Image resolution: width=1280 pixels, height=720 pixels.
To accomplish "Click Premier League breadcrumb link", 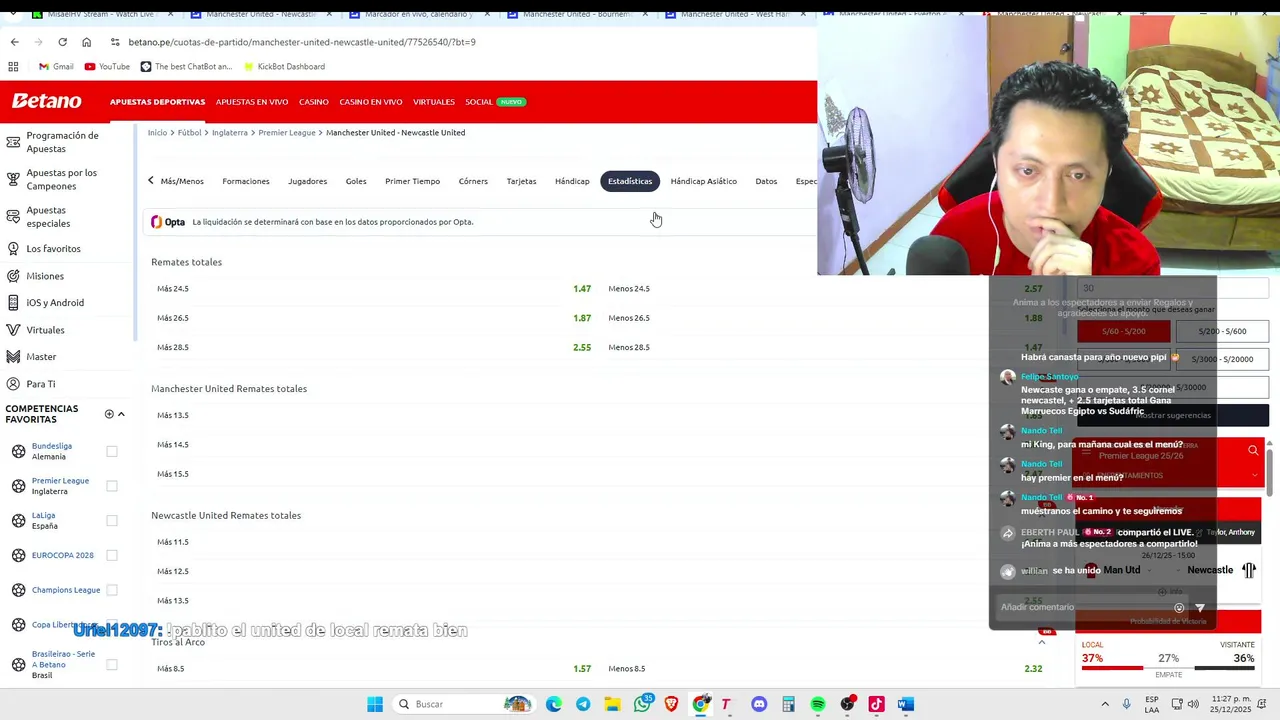I will coord(287,132).
